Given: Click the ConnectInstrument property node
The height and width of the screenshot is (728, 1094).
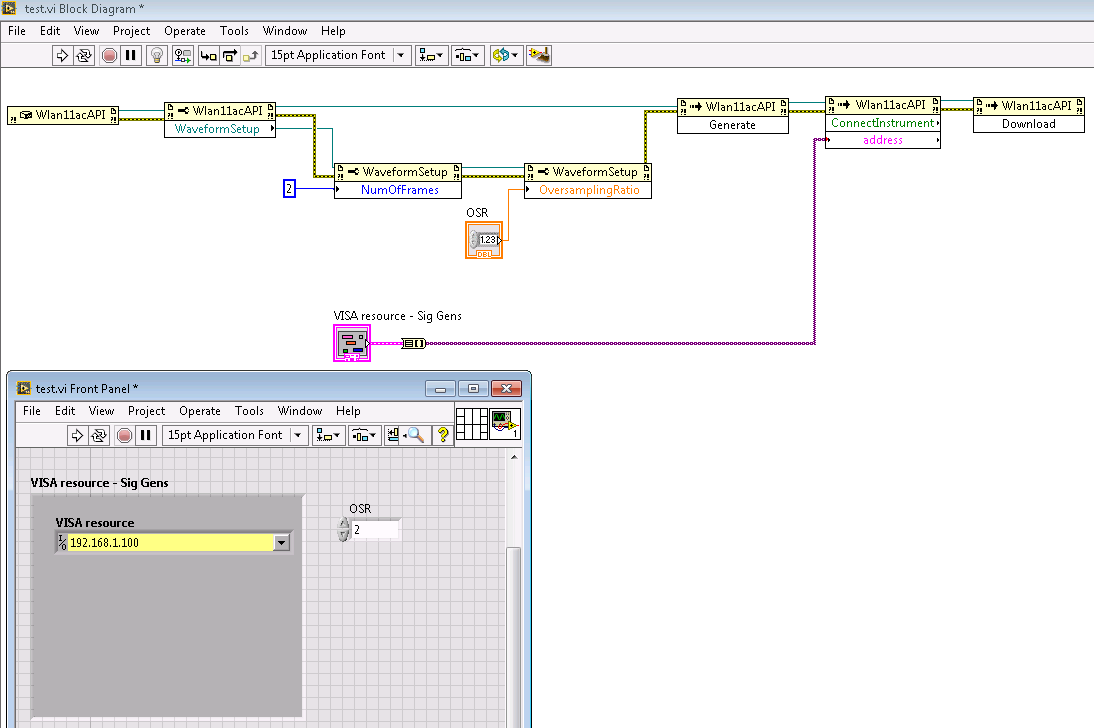Looking at the screenshot, I should click(x=880, y=122).
